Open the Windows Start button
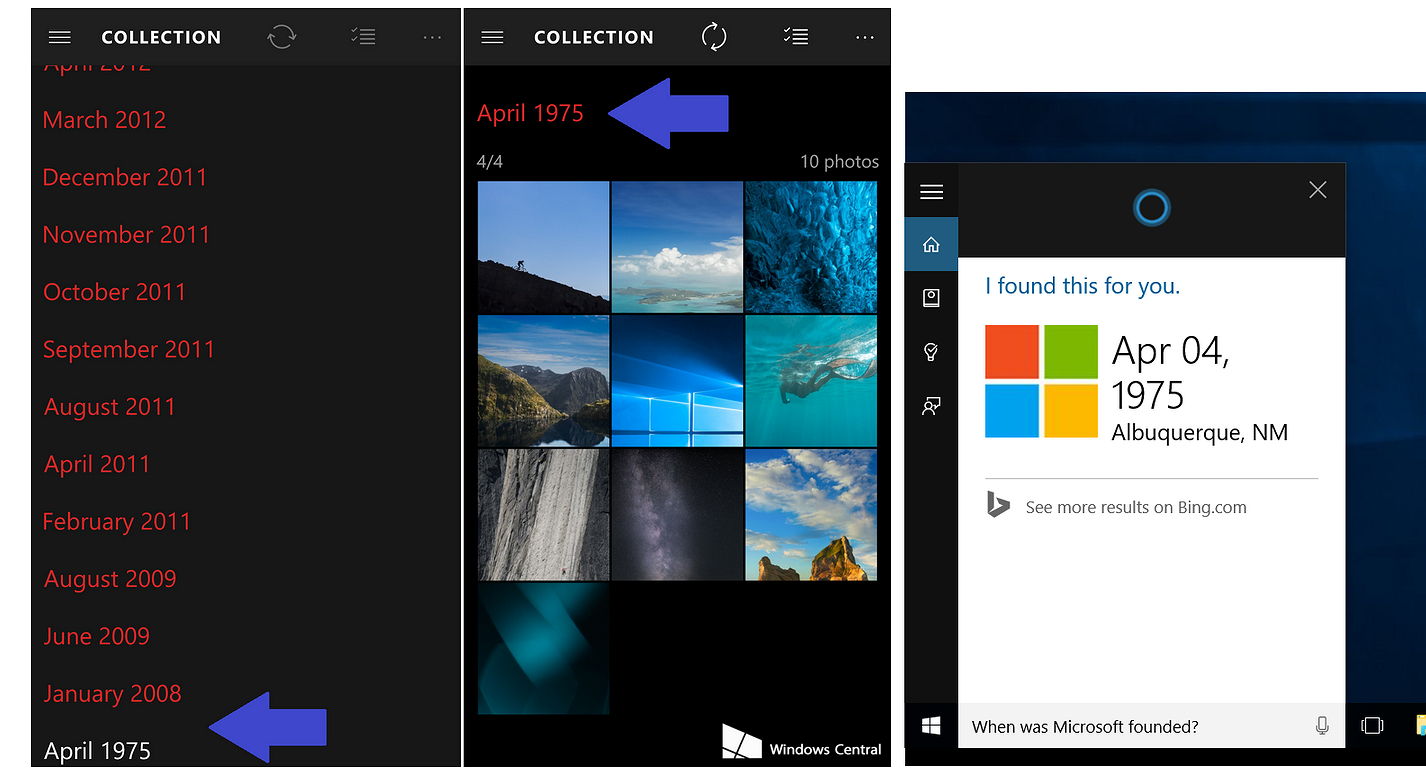This screenshot has height=777, width=1426. coord(931,725)
